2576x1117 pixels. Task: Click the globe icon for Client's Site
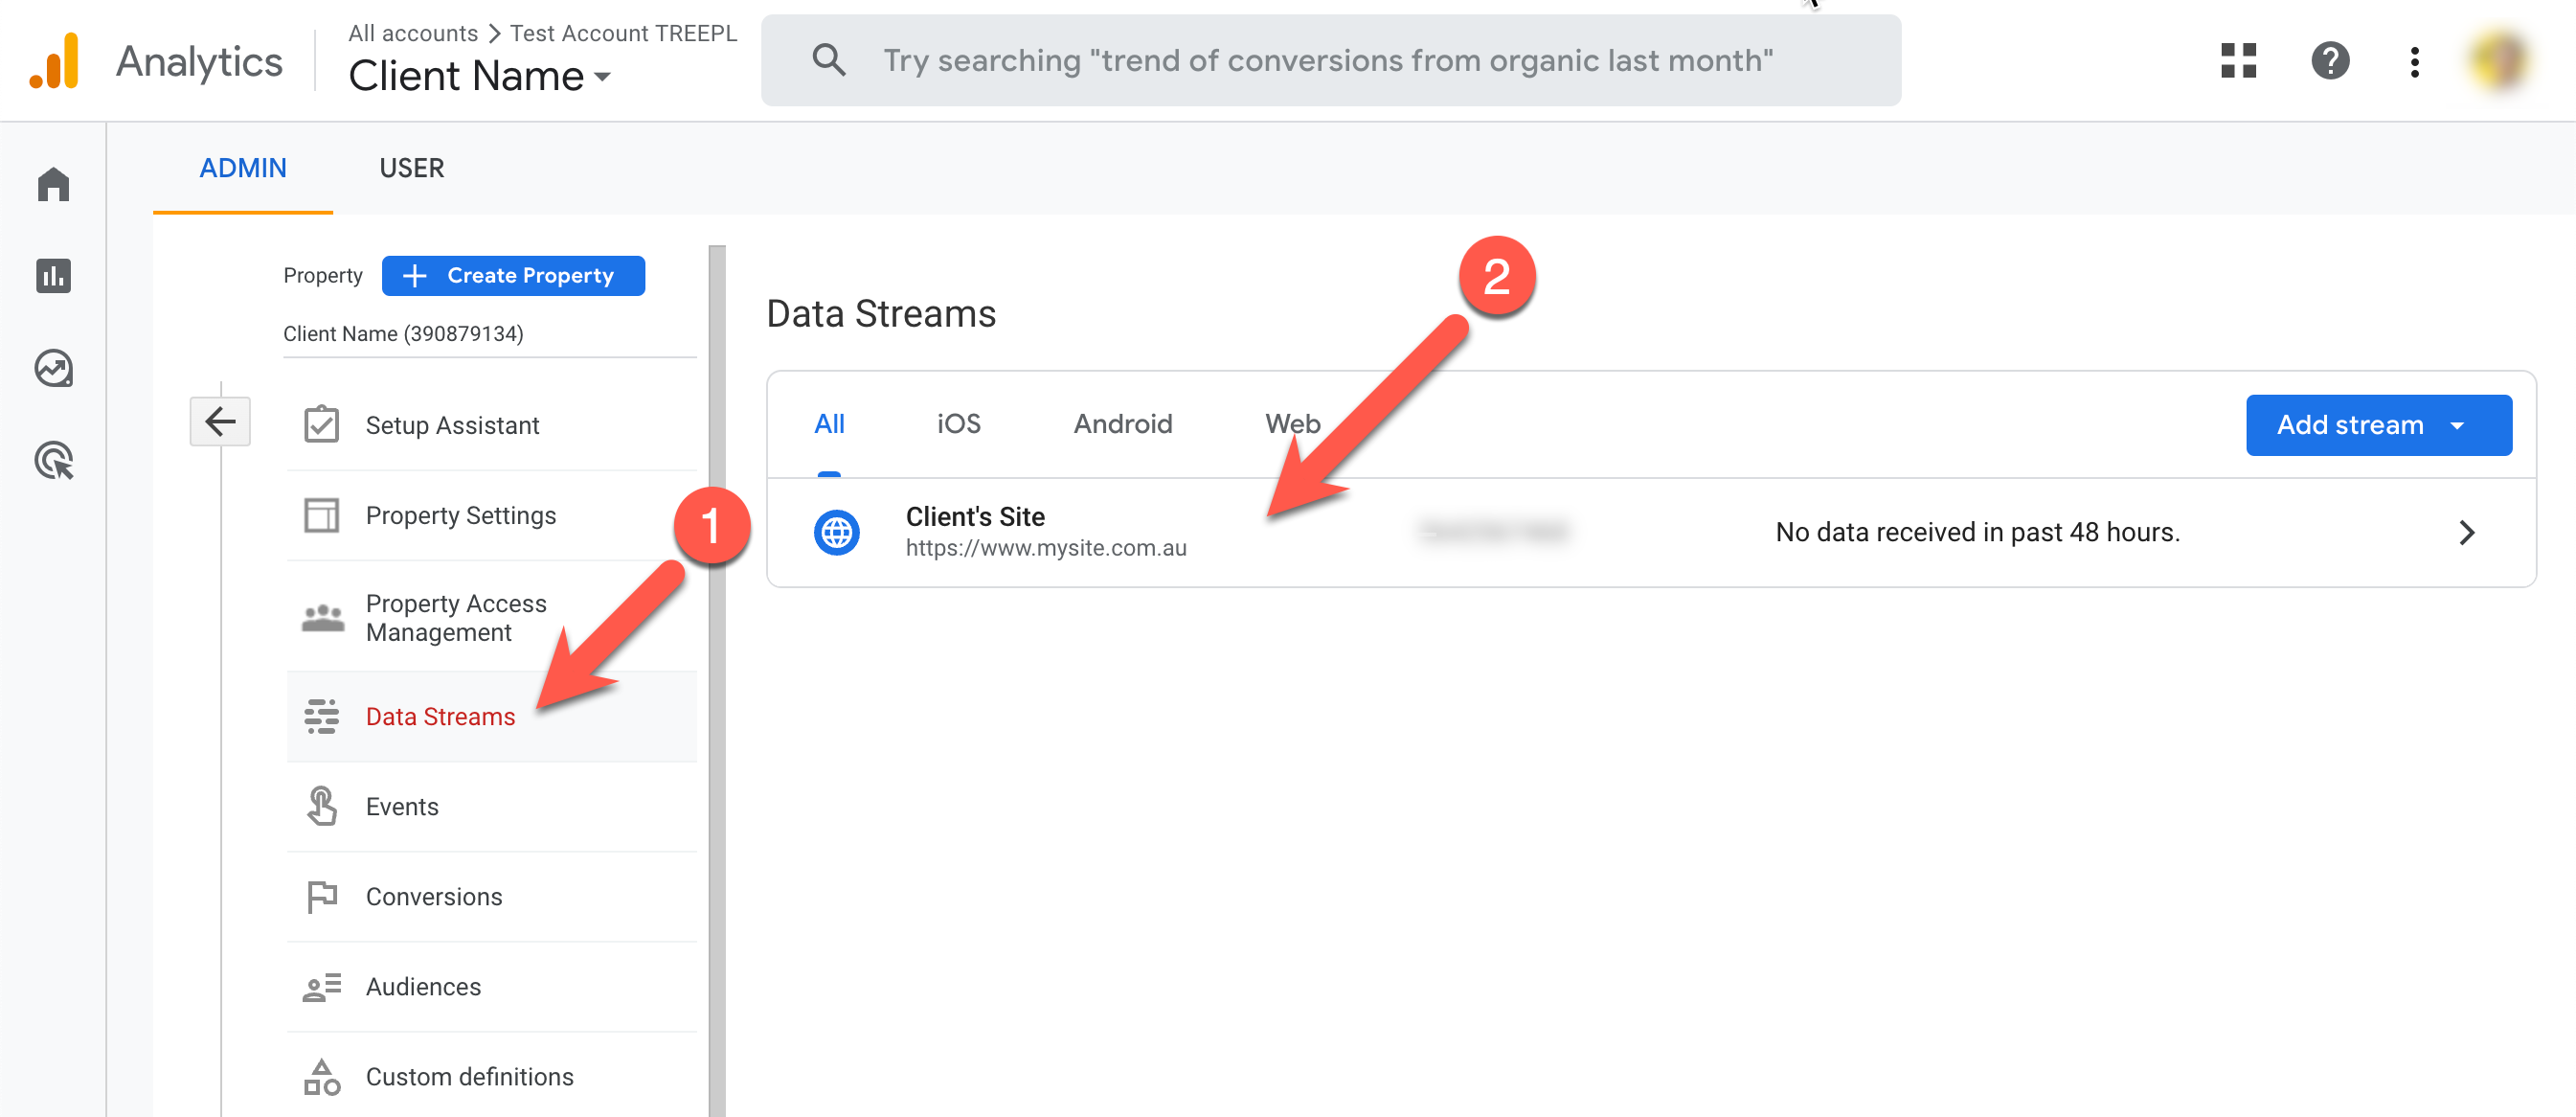tap(836, 532)
